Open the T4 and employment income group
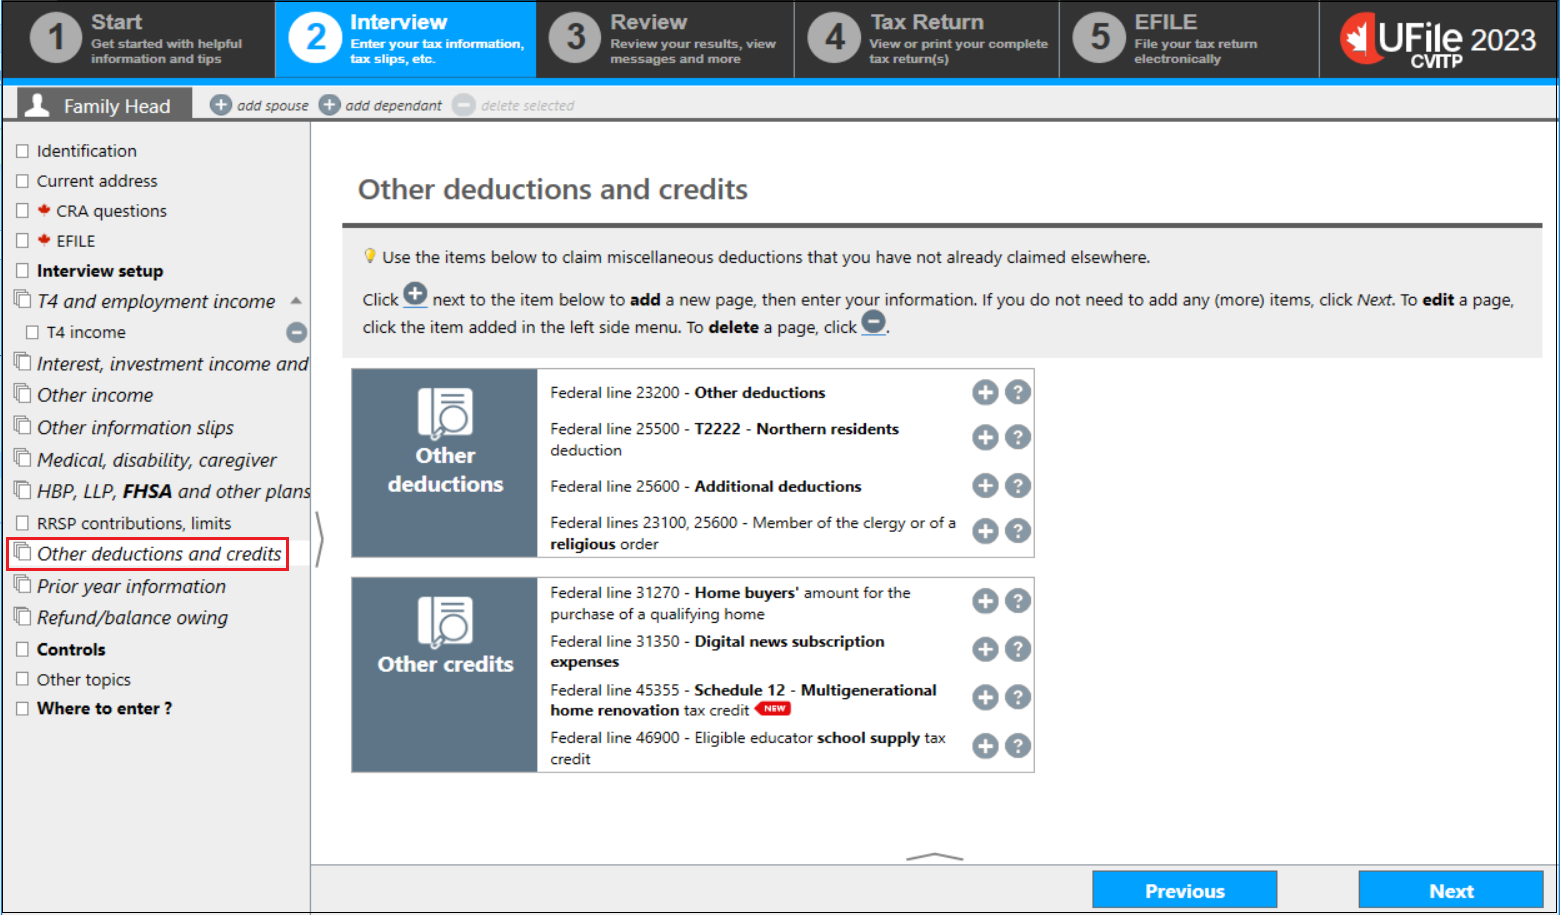This screenshot has height=915, width=1560. coord(155,301)
